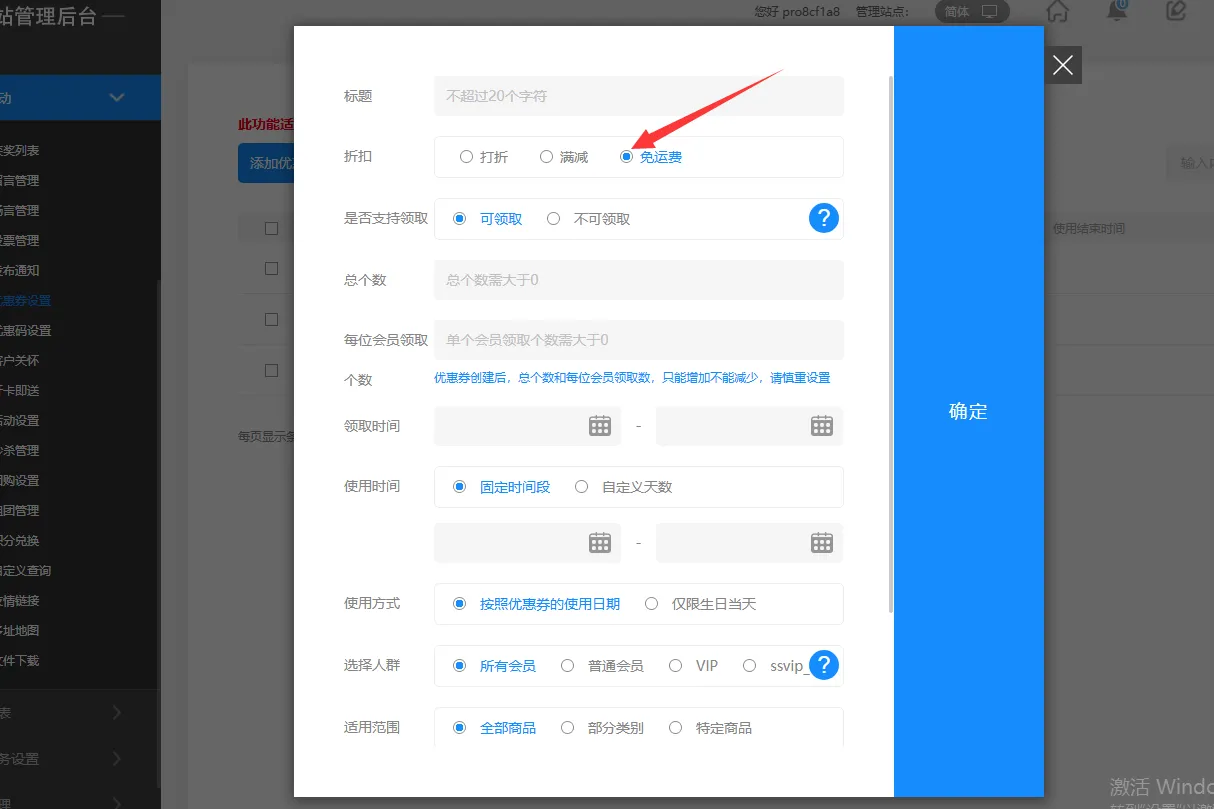Open 户关怀 in the sidebar
The width and height of the screenshot is (1214, 809).
20,361
